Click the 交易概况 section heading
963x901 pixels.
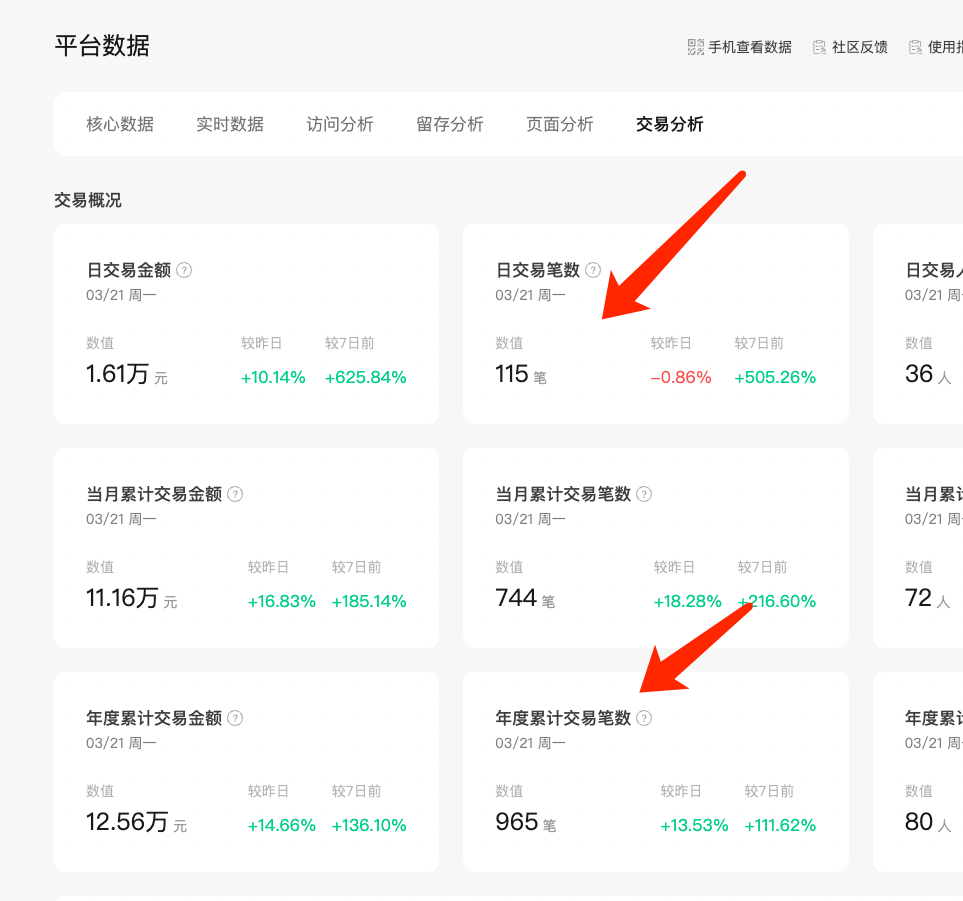coord(88,200)
